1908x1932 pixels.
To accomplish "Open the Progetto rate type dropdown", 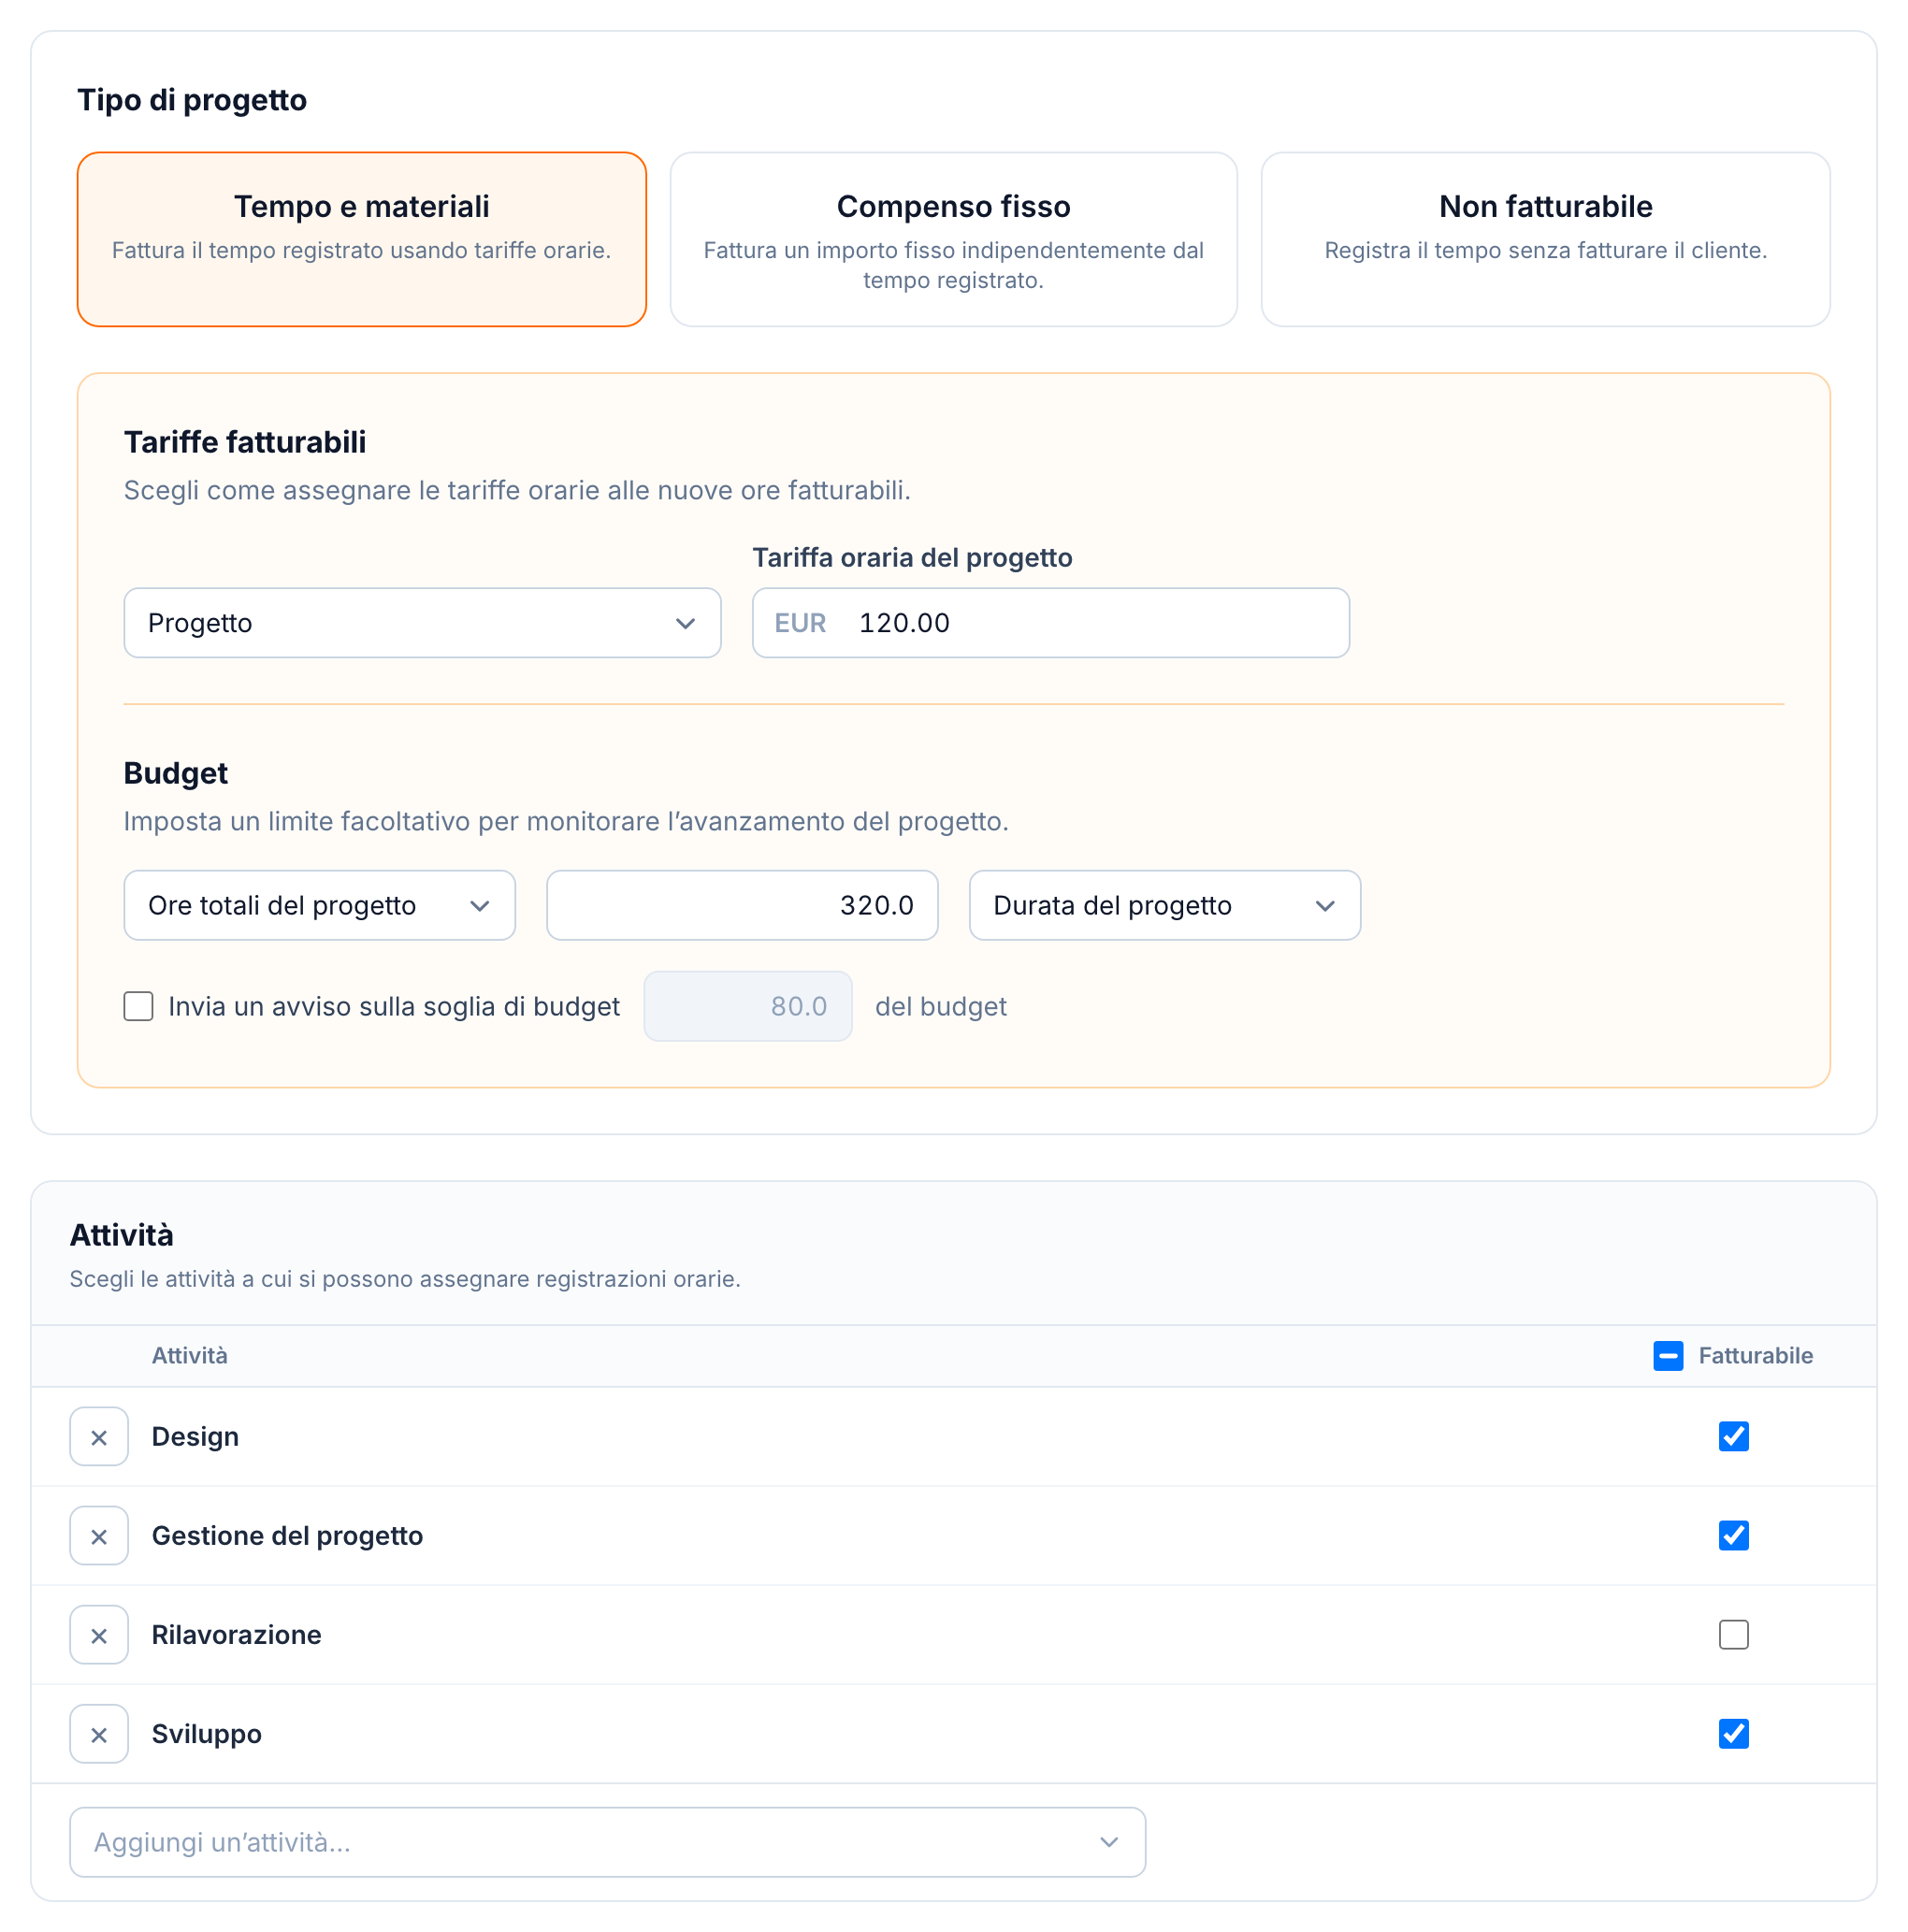I will (422, 623).
